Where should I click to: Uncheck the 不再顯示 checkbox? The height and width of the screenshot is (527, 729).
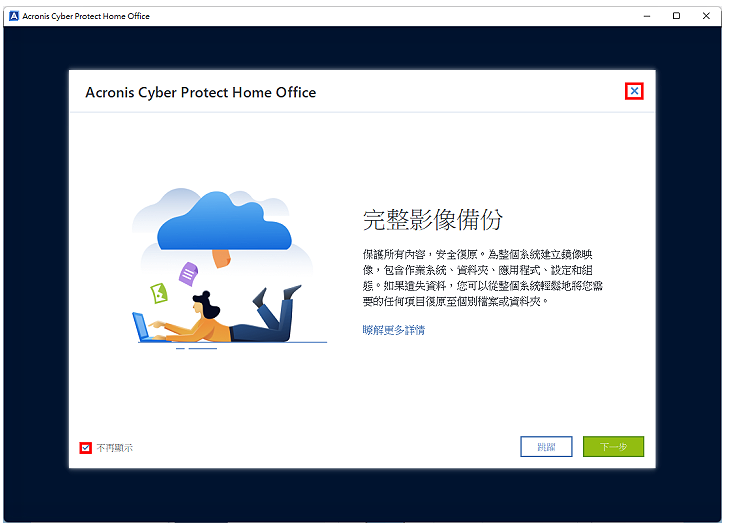coord(86,448)
